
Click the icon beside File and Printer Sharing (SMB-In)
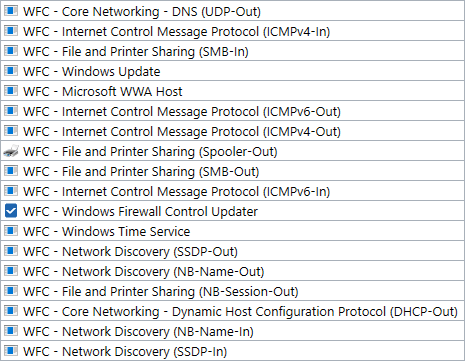(11, 51)
